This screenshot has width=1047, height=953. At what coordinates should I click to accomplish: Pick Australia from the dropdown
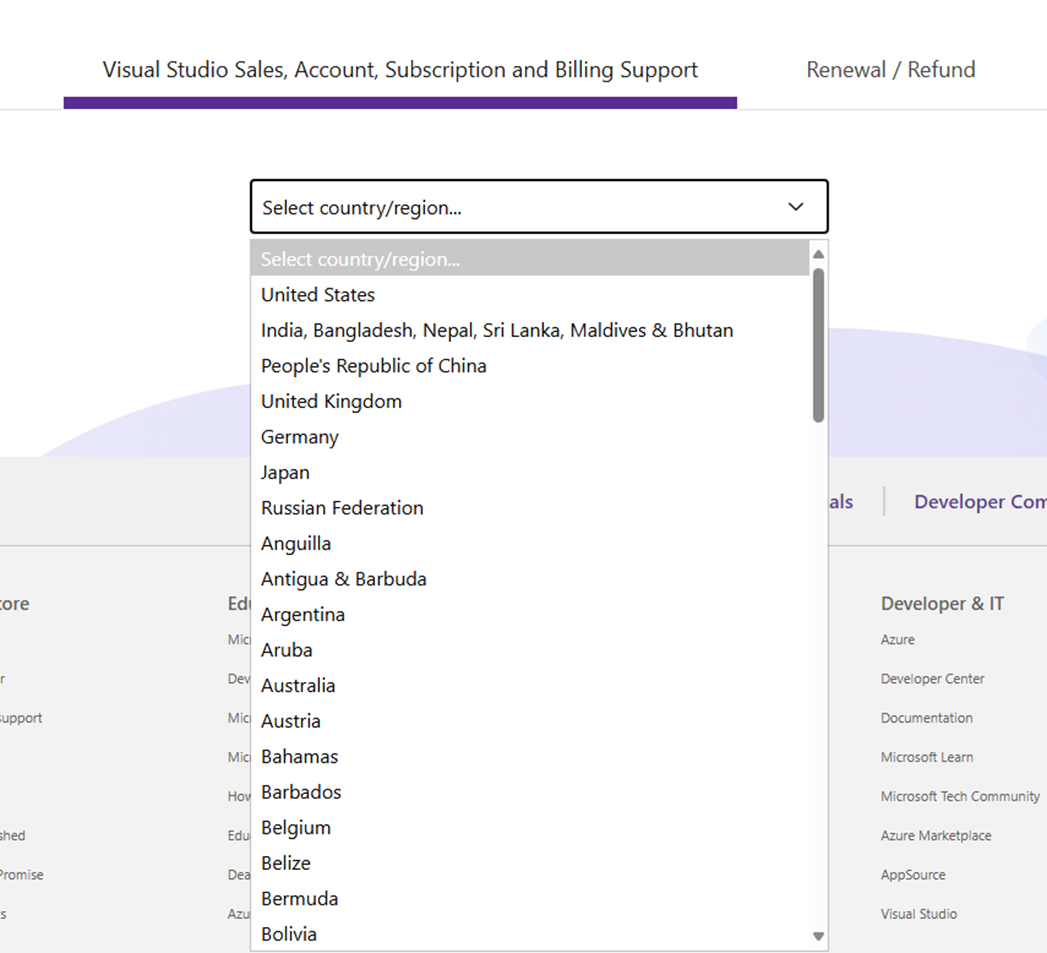[x=530, y=685]
